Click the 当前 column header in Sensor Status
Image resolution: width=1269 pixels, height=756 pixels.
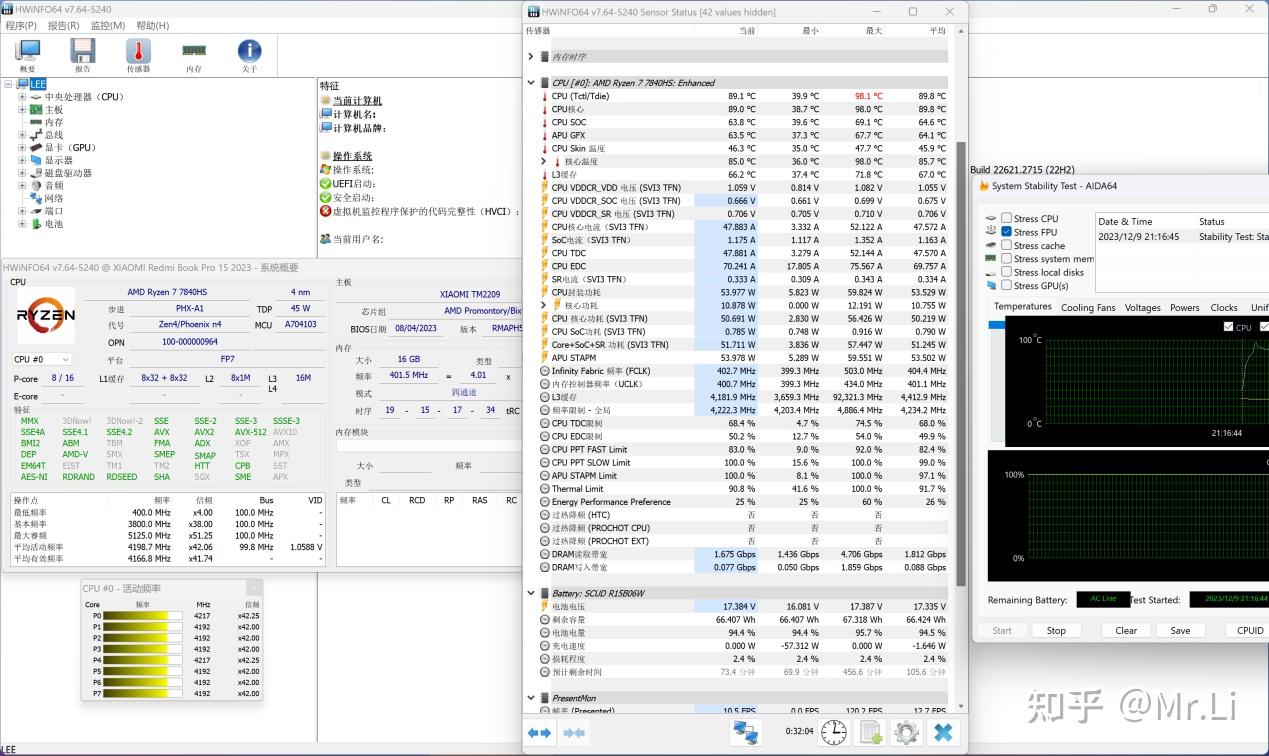tap(747, 31)
